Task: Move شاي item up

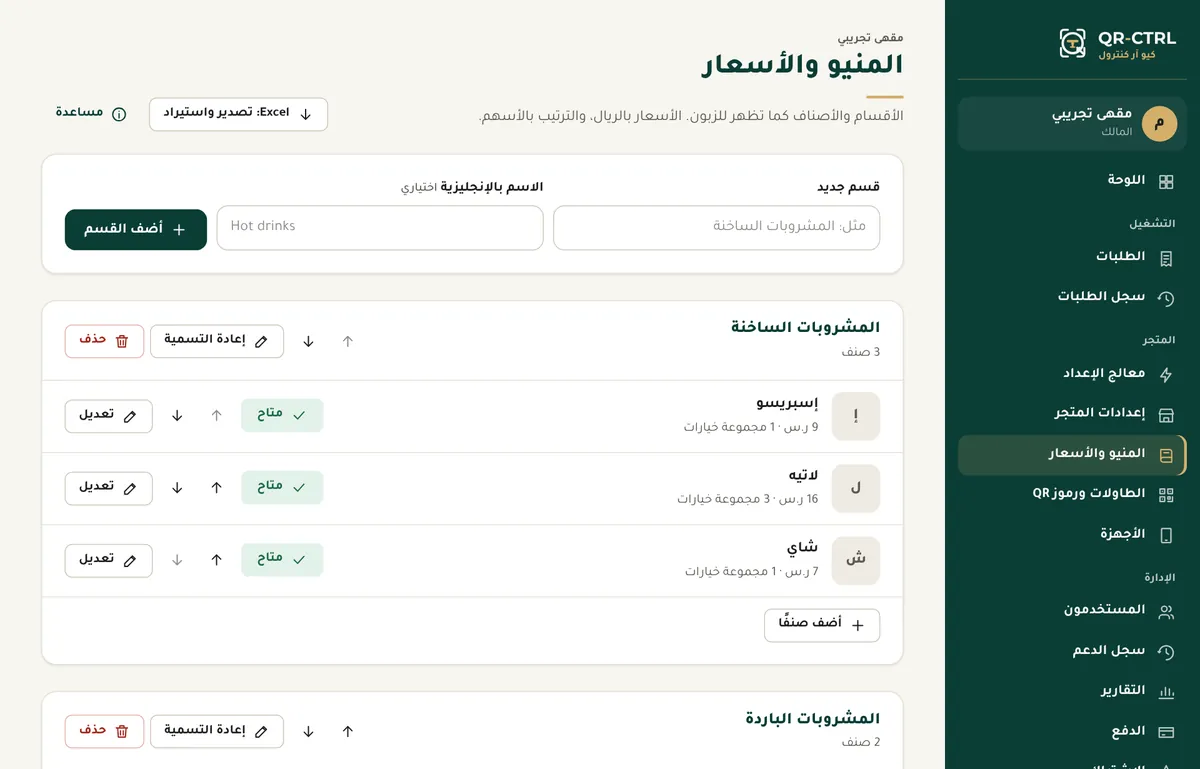Action: pos(216,559)
